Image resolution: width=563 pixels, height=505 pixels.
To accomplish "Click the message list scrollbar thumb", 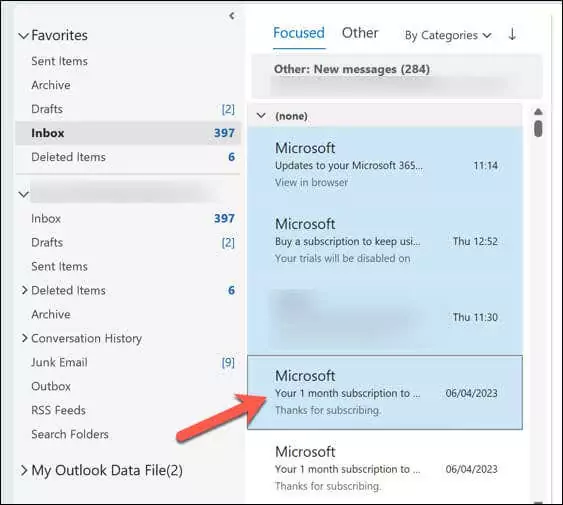I will pos(538,129).
